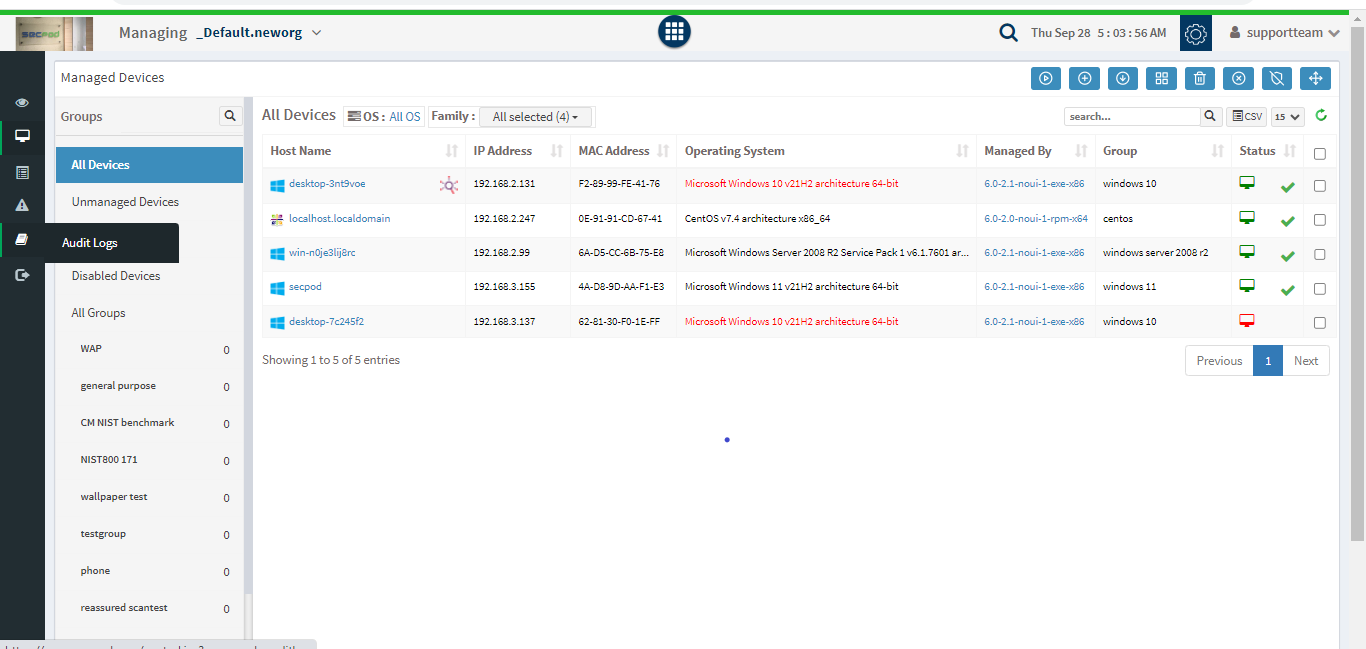Sort table by Group column
The image size is (1366, 649).
(x=1162, y=151)
